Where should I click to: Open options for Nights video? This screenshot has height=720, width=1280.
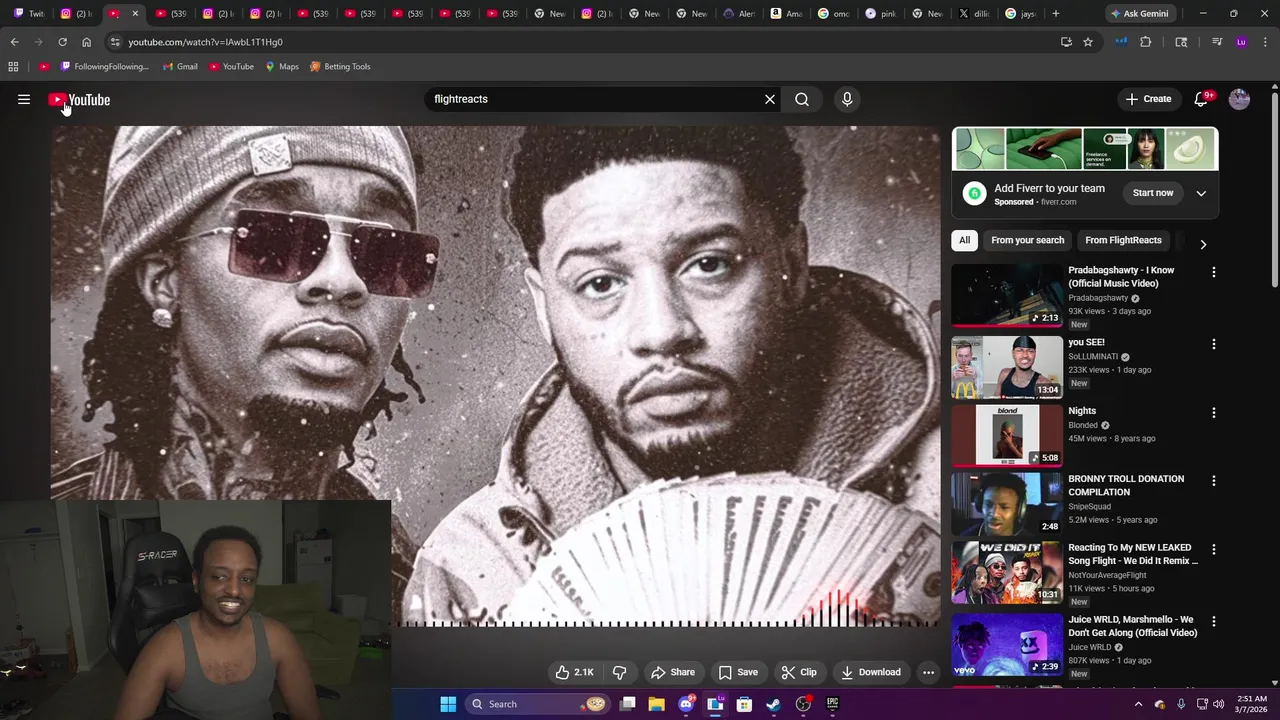[x=1214, y=413]
